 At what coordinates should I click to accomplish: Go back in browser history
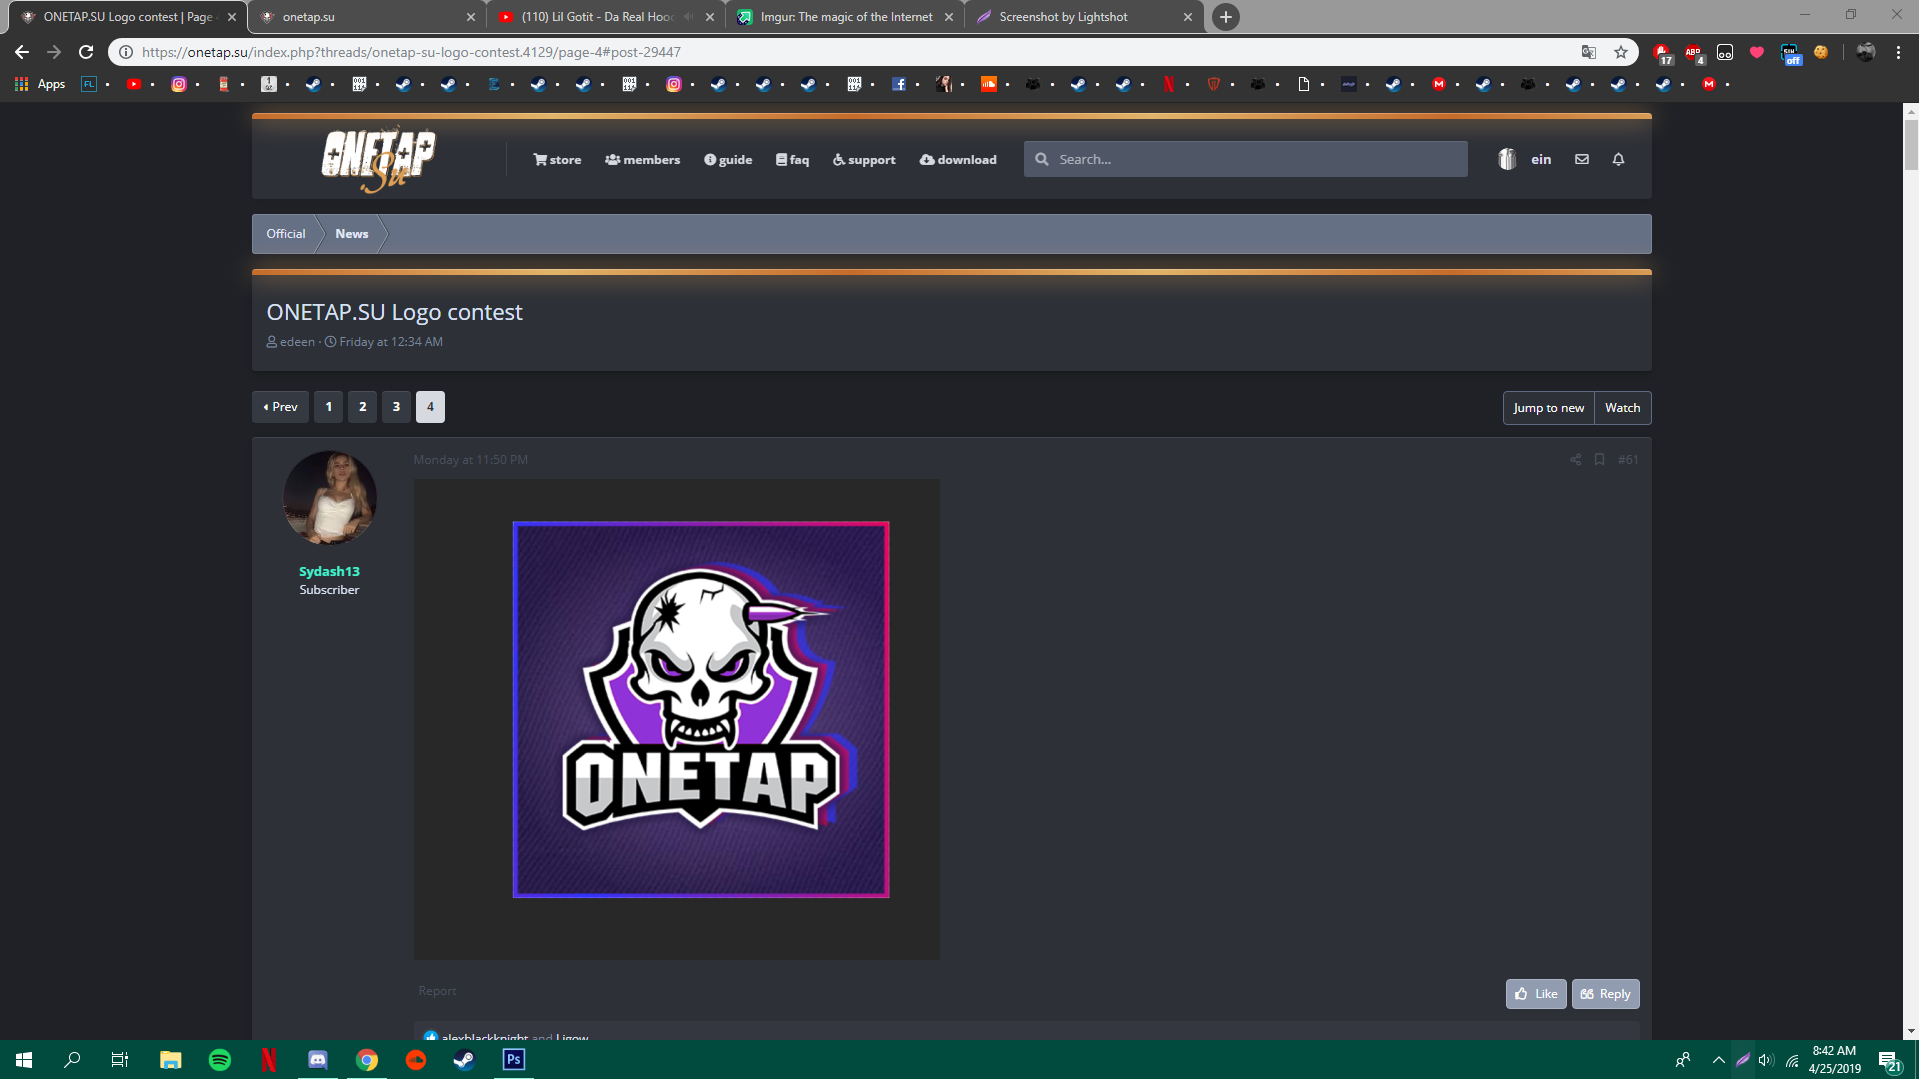[x=22, y=52]
